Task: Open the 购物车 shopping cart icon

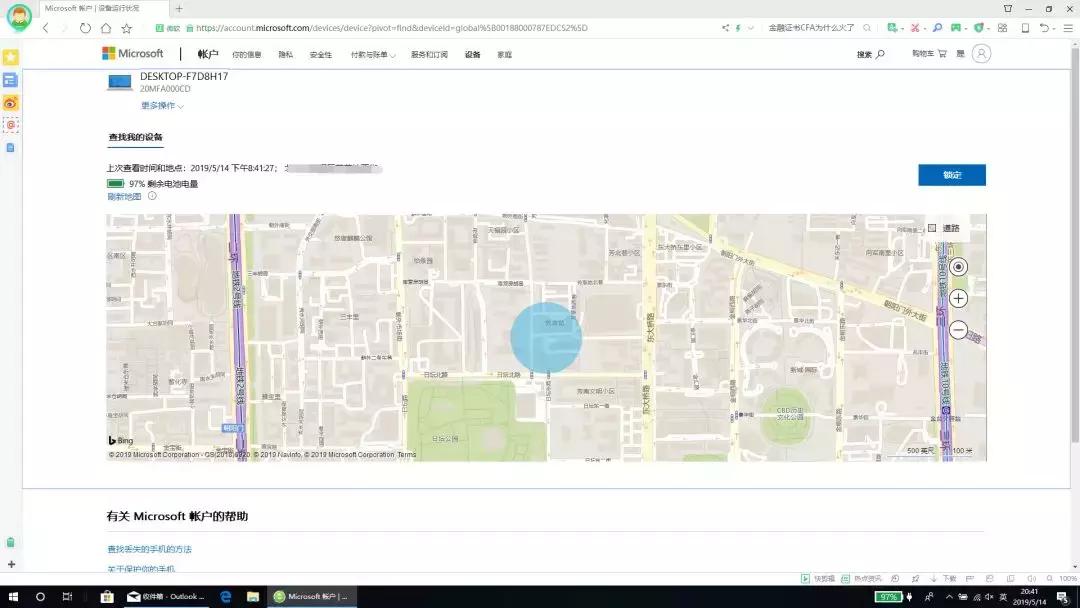Action: pos(940,53)
